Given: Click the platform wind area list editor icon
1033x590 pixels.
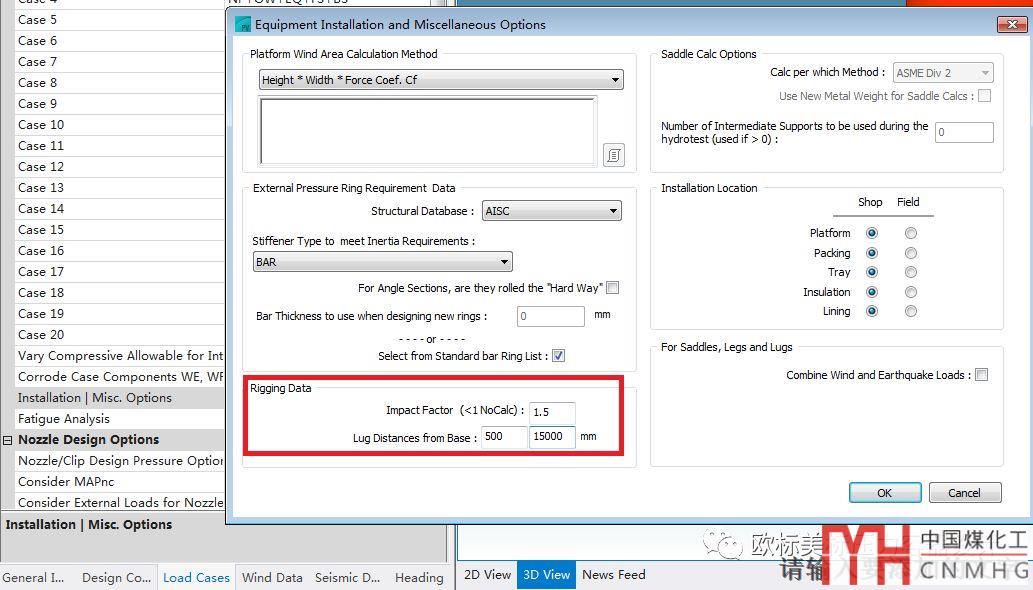Looking at the screenshot, I should 613,155.
